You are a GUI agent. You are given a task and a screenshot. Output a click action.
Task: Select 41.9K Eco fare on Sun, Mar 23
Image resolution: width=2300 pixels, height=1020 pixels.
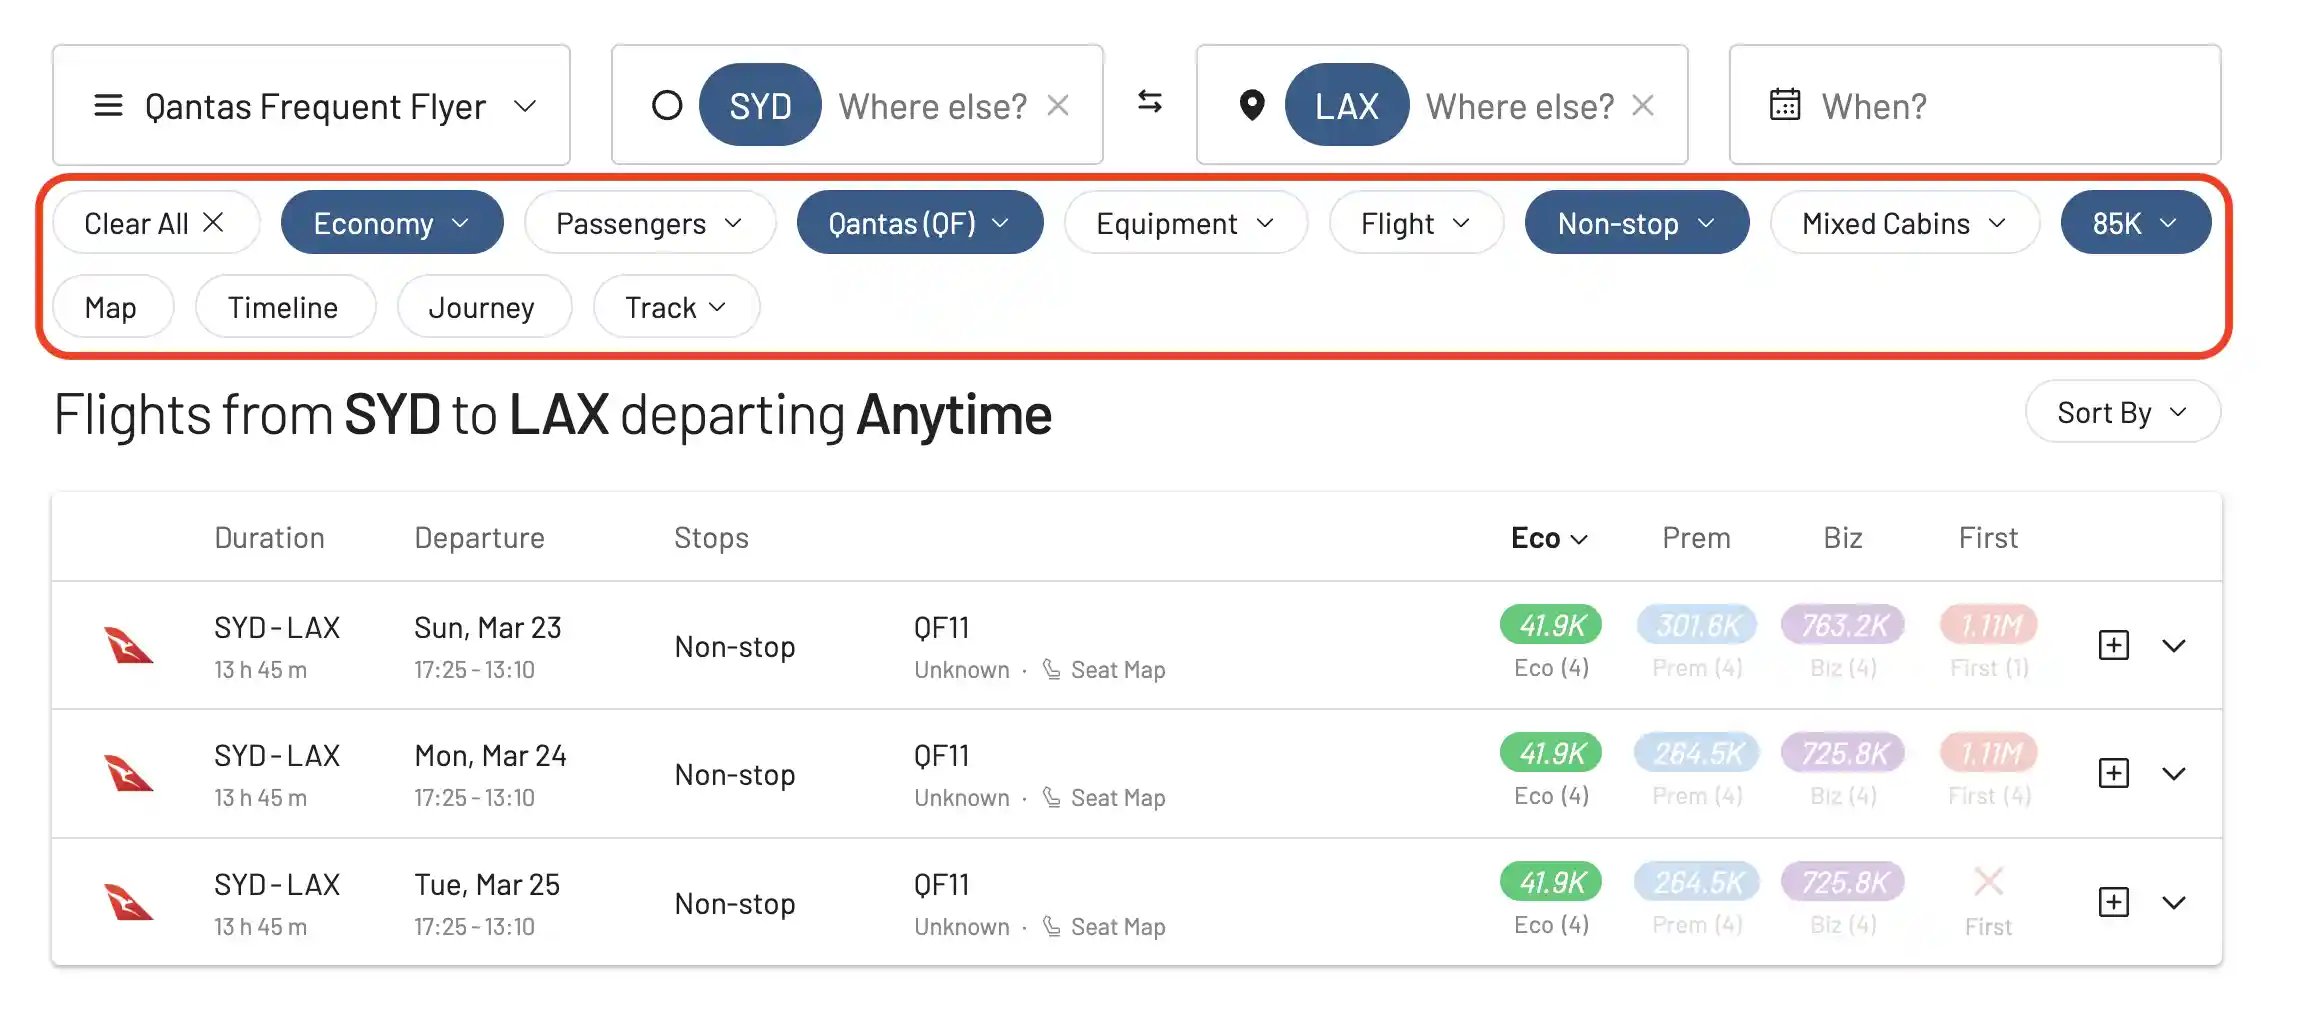coord(1551,625)
